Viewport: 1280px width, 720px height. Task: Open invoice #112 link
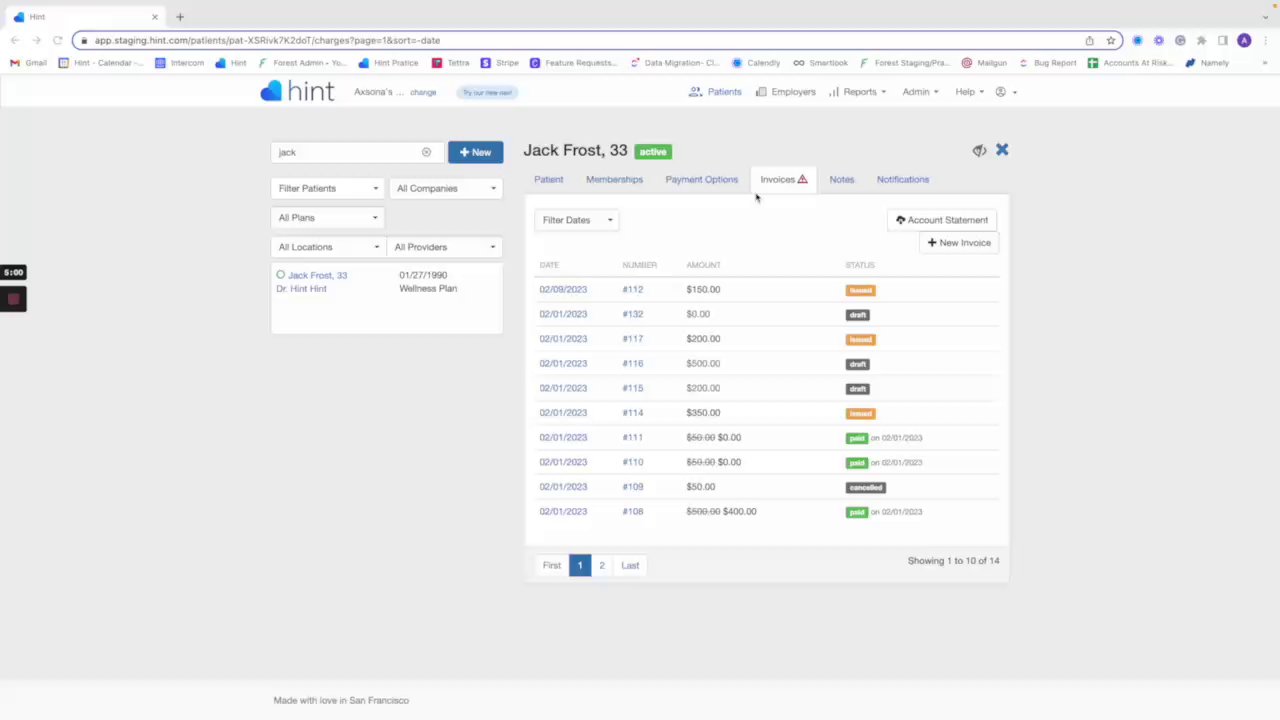tap(633, 290)
